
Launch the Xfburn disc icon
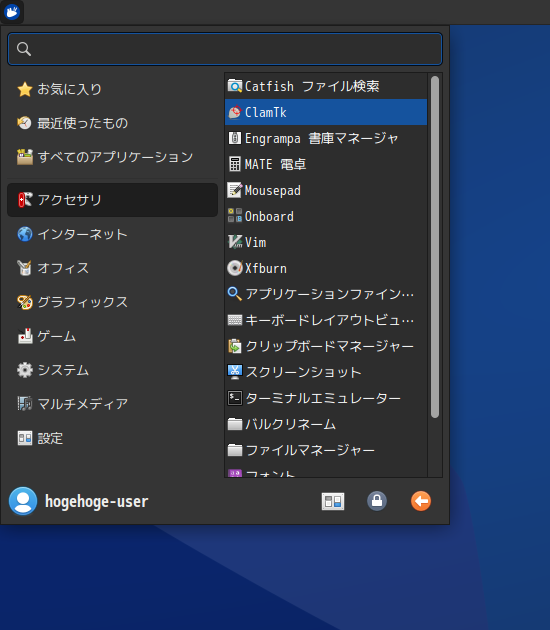[235, 268]
